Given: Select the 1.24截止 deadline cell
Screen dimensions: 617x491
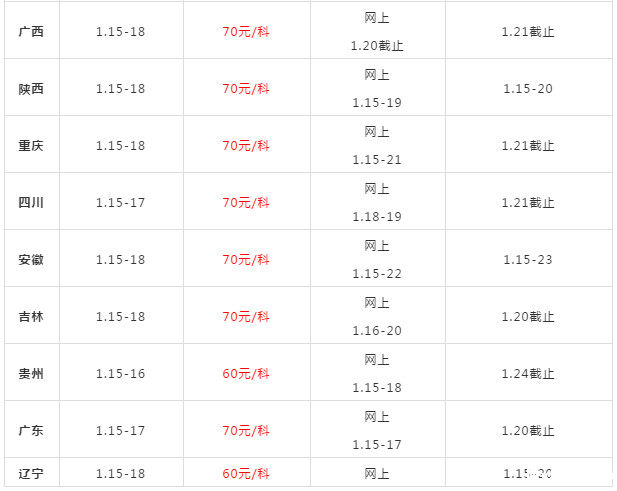Looking at the screenshot, I should (x=528, y=373).
